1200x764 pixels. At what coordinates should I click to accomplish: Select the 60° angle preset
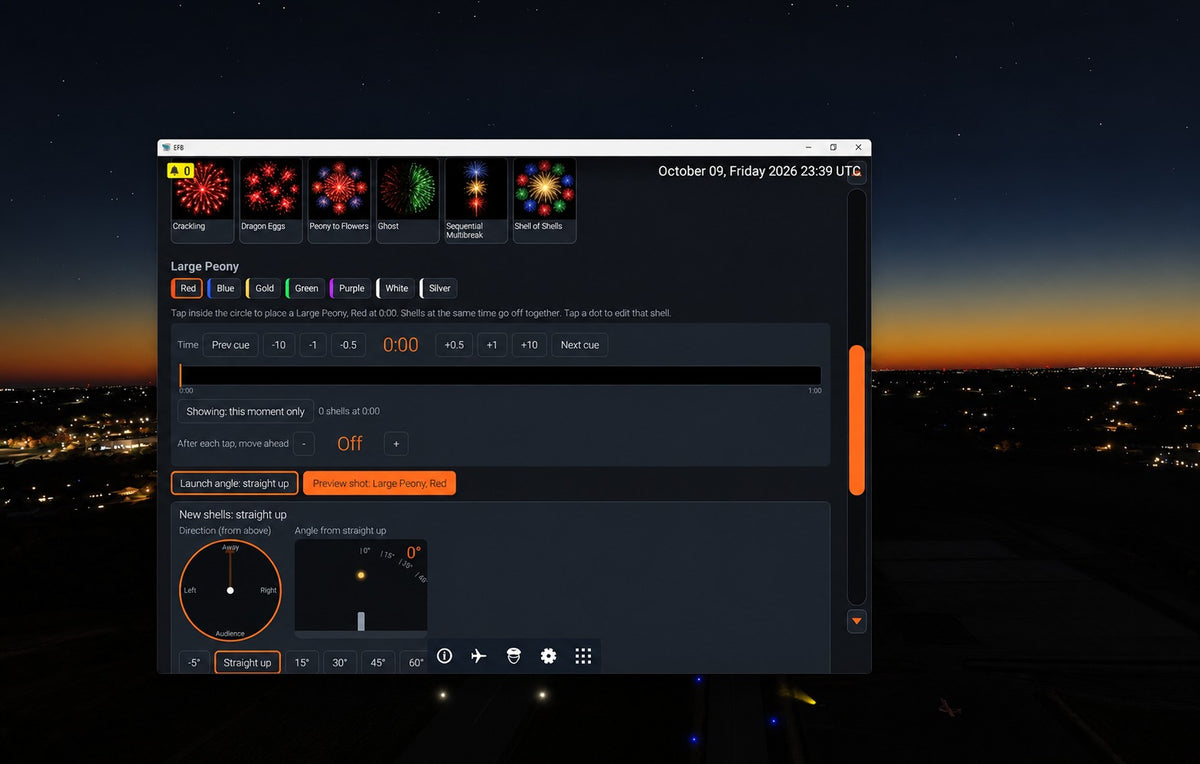pos(414,662)
